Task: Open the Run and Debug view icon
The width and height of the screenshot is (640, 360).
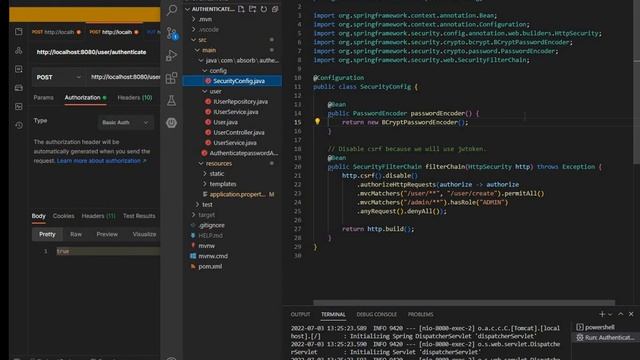Action: coord(172,56)
